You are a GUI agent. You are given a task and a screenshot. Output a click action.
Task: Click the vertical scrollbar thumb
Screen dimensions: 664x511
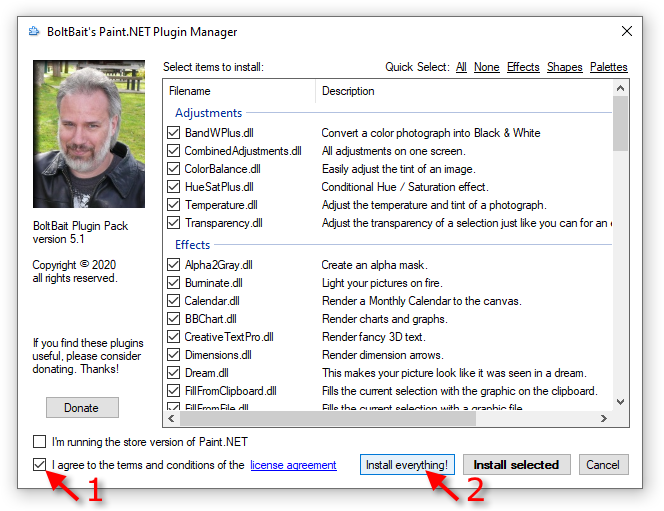620,124
